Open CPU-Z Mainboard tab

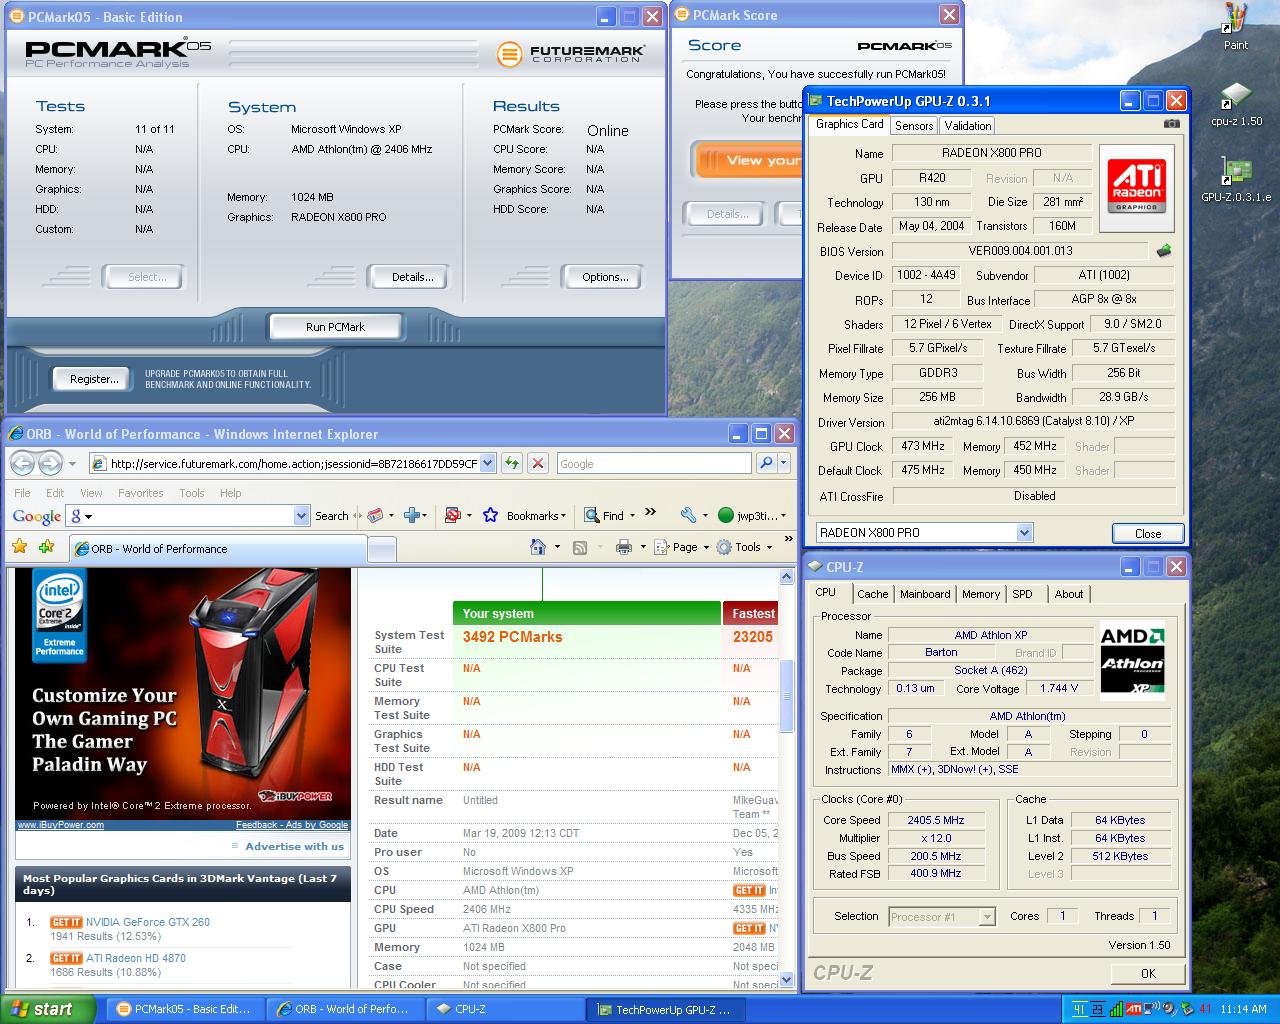pos(925,594)
